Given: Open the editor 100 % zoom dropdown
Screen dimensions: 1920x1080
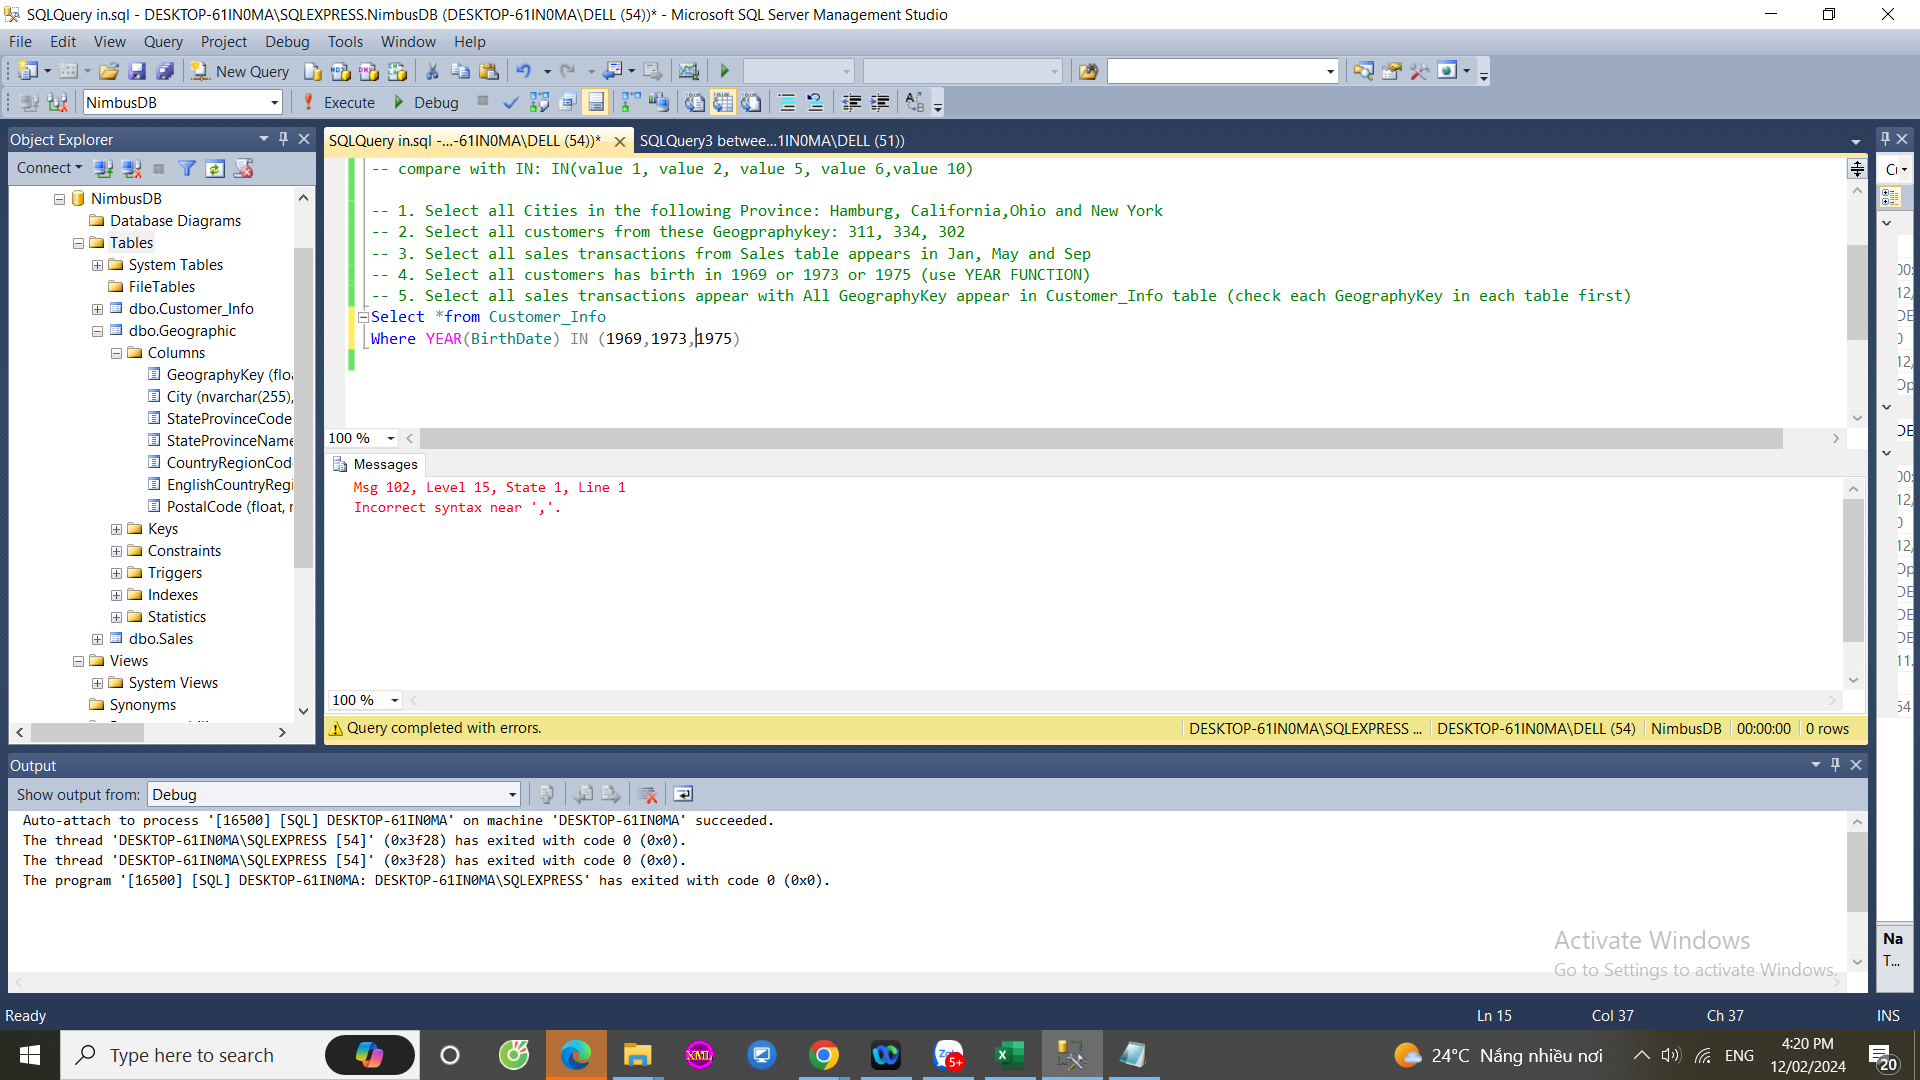Looking at the screenshot, I should tap(391, 438).
